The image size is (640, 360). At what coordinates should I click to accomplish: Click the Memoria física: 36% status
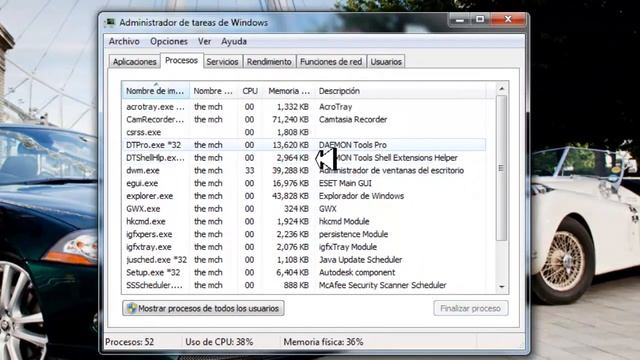pyautogui.click(x=323, y=342)
